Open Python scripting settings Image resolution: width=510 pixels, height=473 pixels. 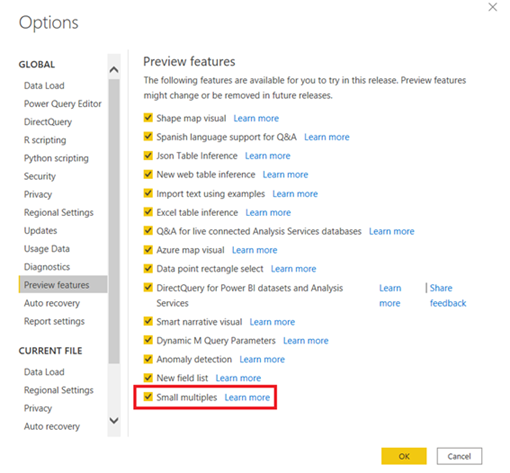[56, 158]
